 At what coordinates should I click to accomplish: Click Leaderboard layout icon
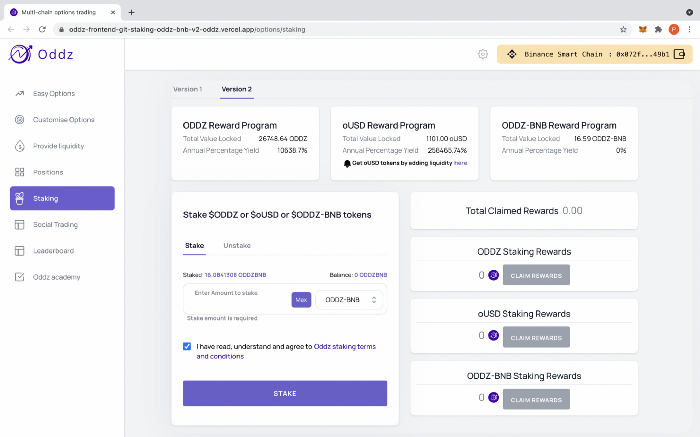pyautogui.click(x=20, y=251)
